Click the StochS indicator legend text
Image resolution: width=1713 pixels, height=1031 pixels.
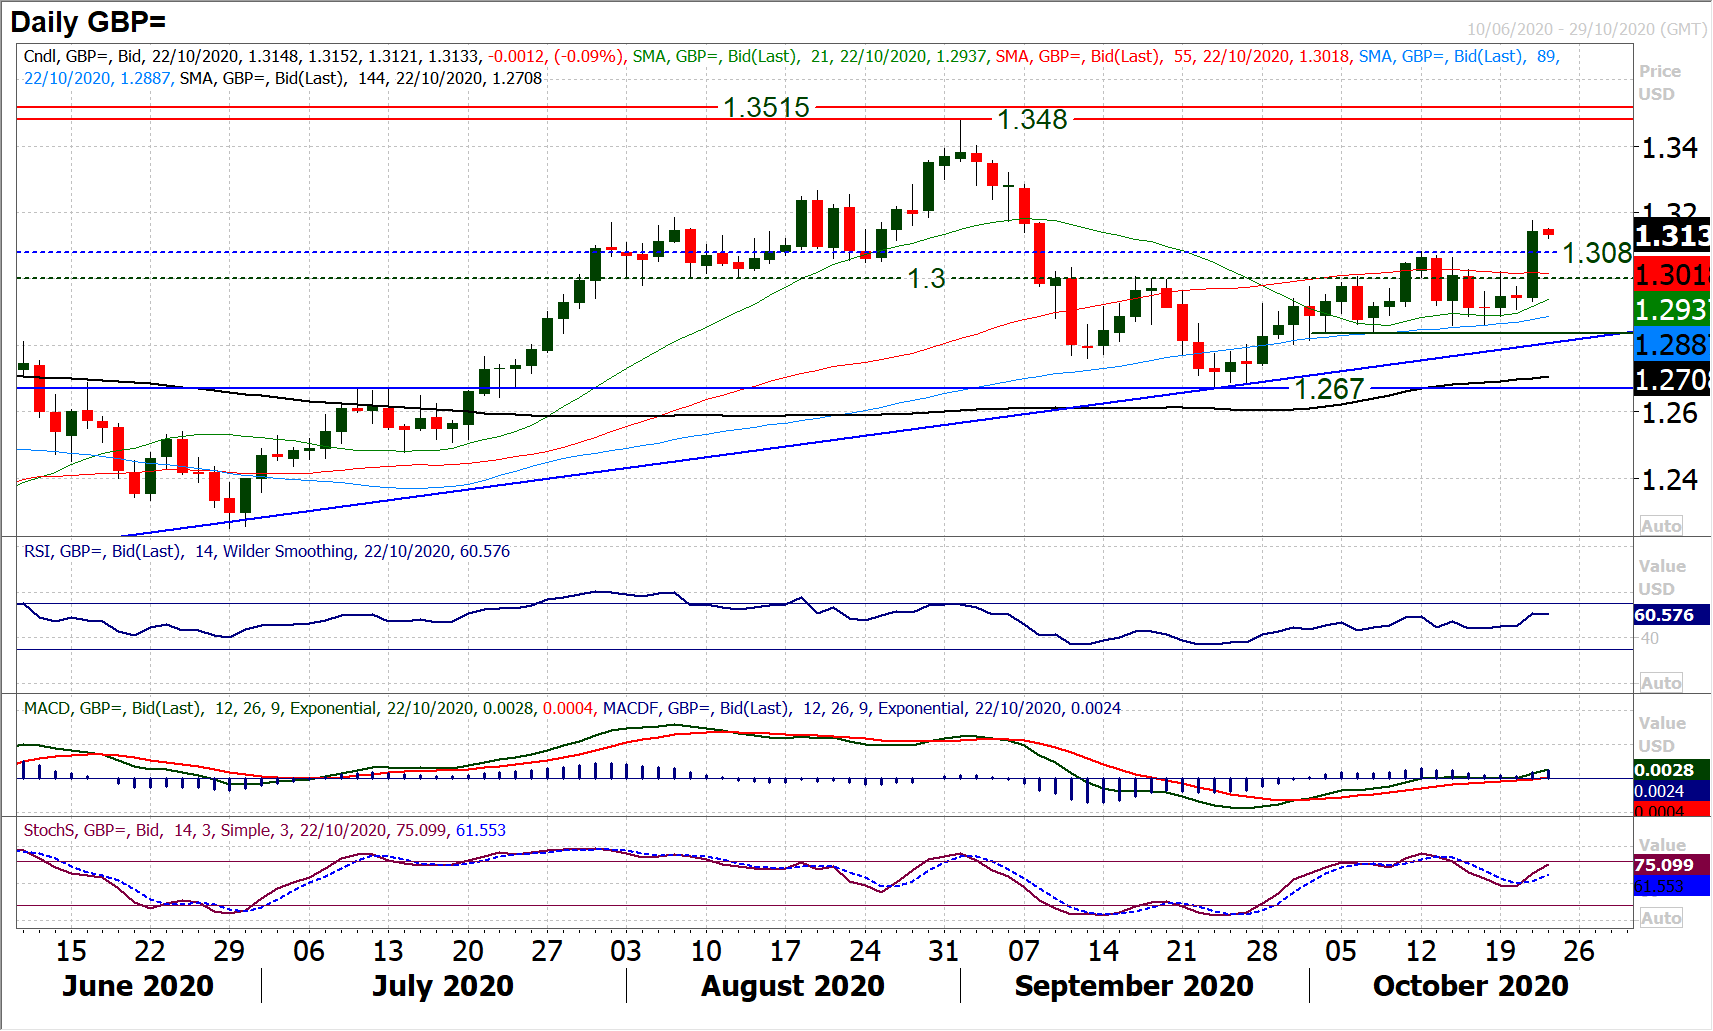(264, 830)
